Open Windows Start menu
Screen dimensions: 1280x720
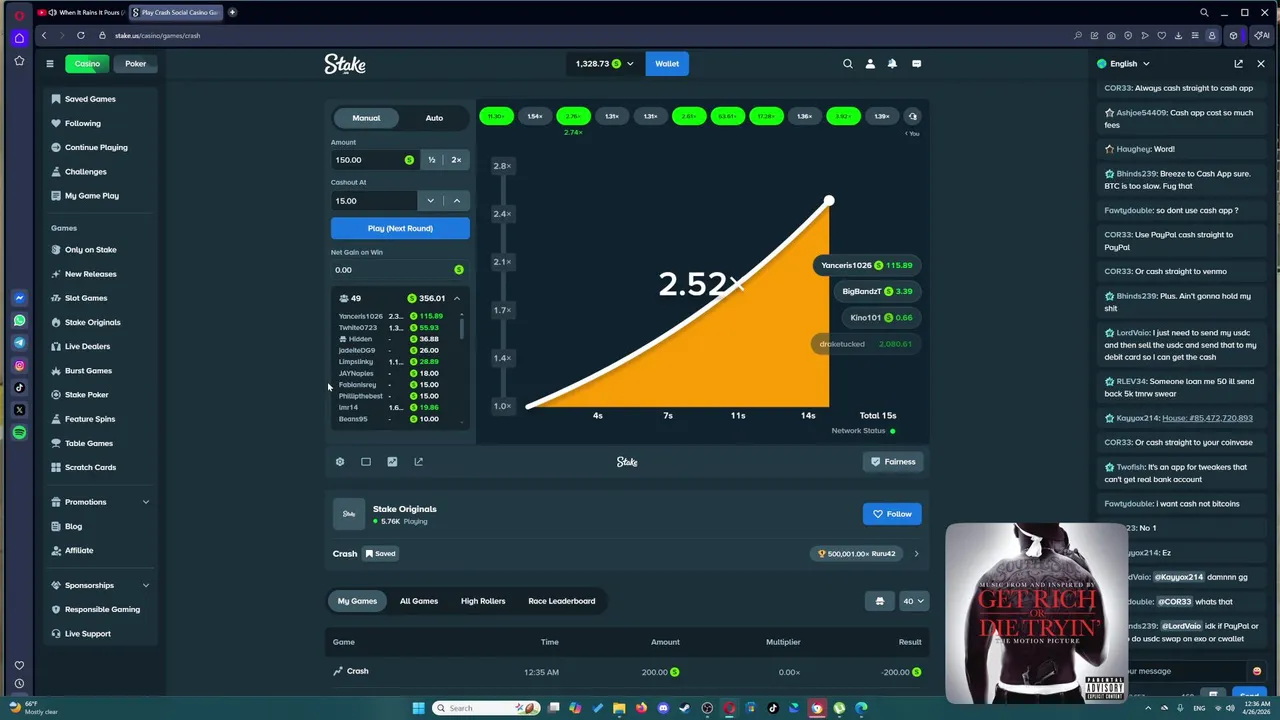click(x=418, y=708)
